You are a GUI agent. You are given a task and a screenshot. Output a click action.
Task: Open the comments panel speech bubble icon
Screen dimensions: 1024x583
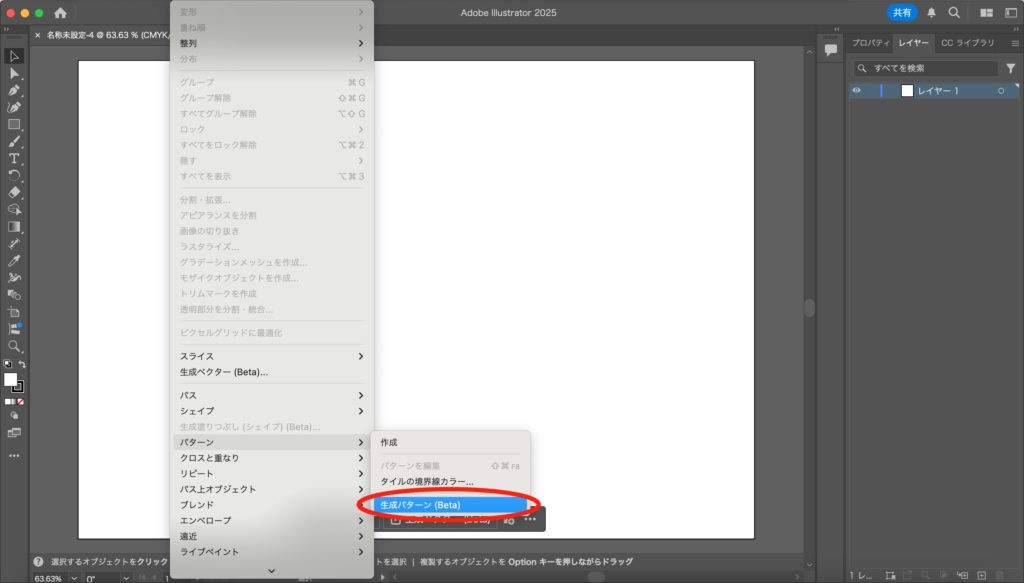pyautogui.click(x=830, y=50)
